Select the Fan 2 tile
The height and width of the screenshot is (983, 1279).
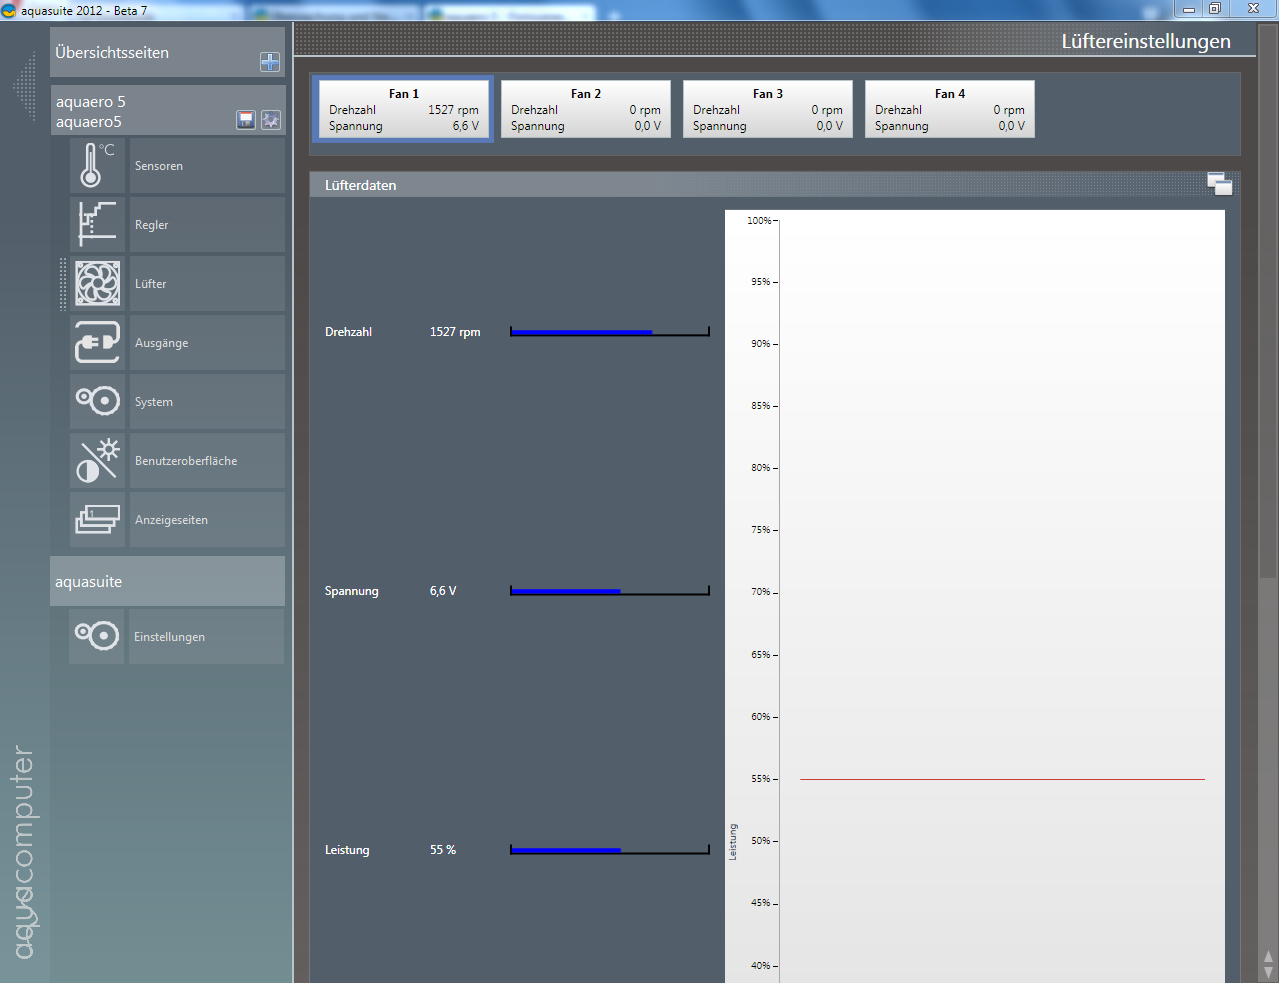pyautogui.click(x=585, y=109)
